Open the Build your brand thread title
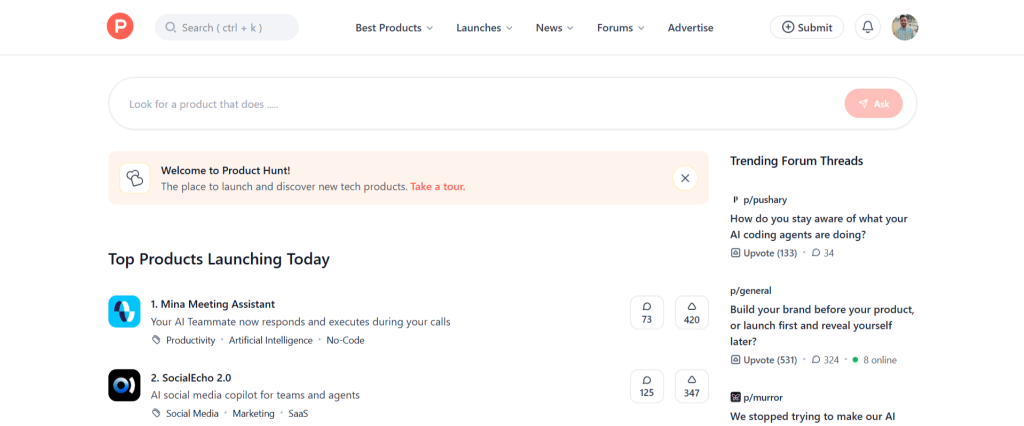Image resolution: width=1024 pixels, height=426 pixels. click(x=822, y=325)
